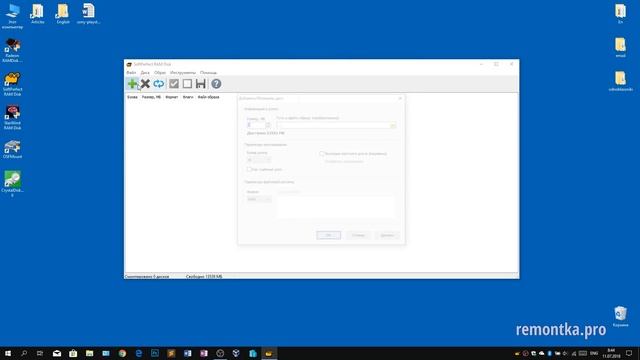Click the Формат column header
This screenshot has width=640, height=360.
(172, 97)
